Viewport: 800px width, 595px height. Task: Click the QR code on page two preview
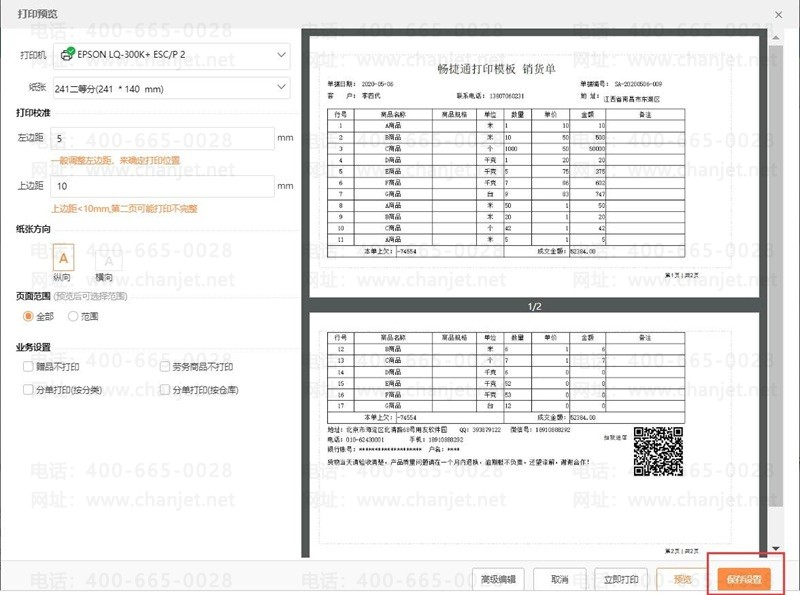(x=658, y=452)
